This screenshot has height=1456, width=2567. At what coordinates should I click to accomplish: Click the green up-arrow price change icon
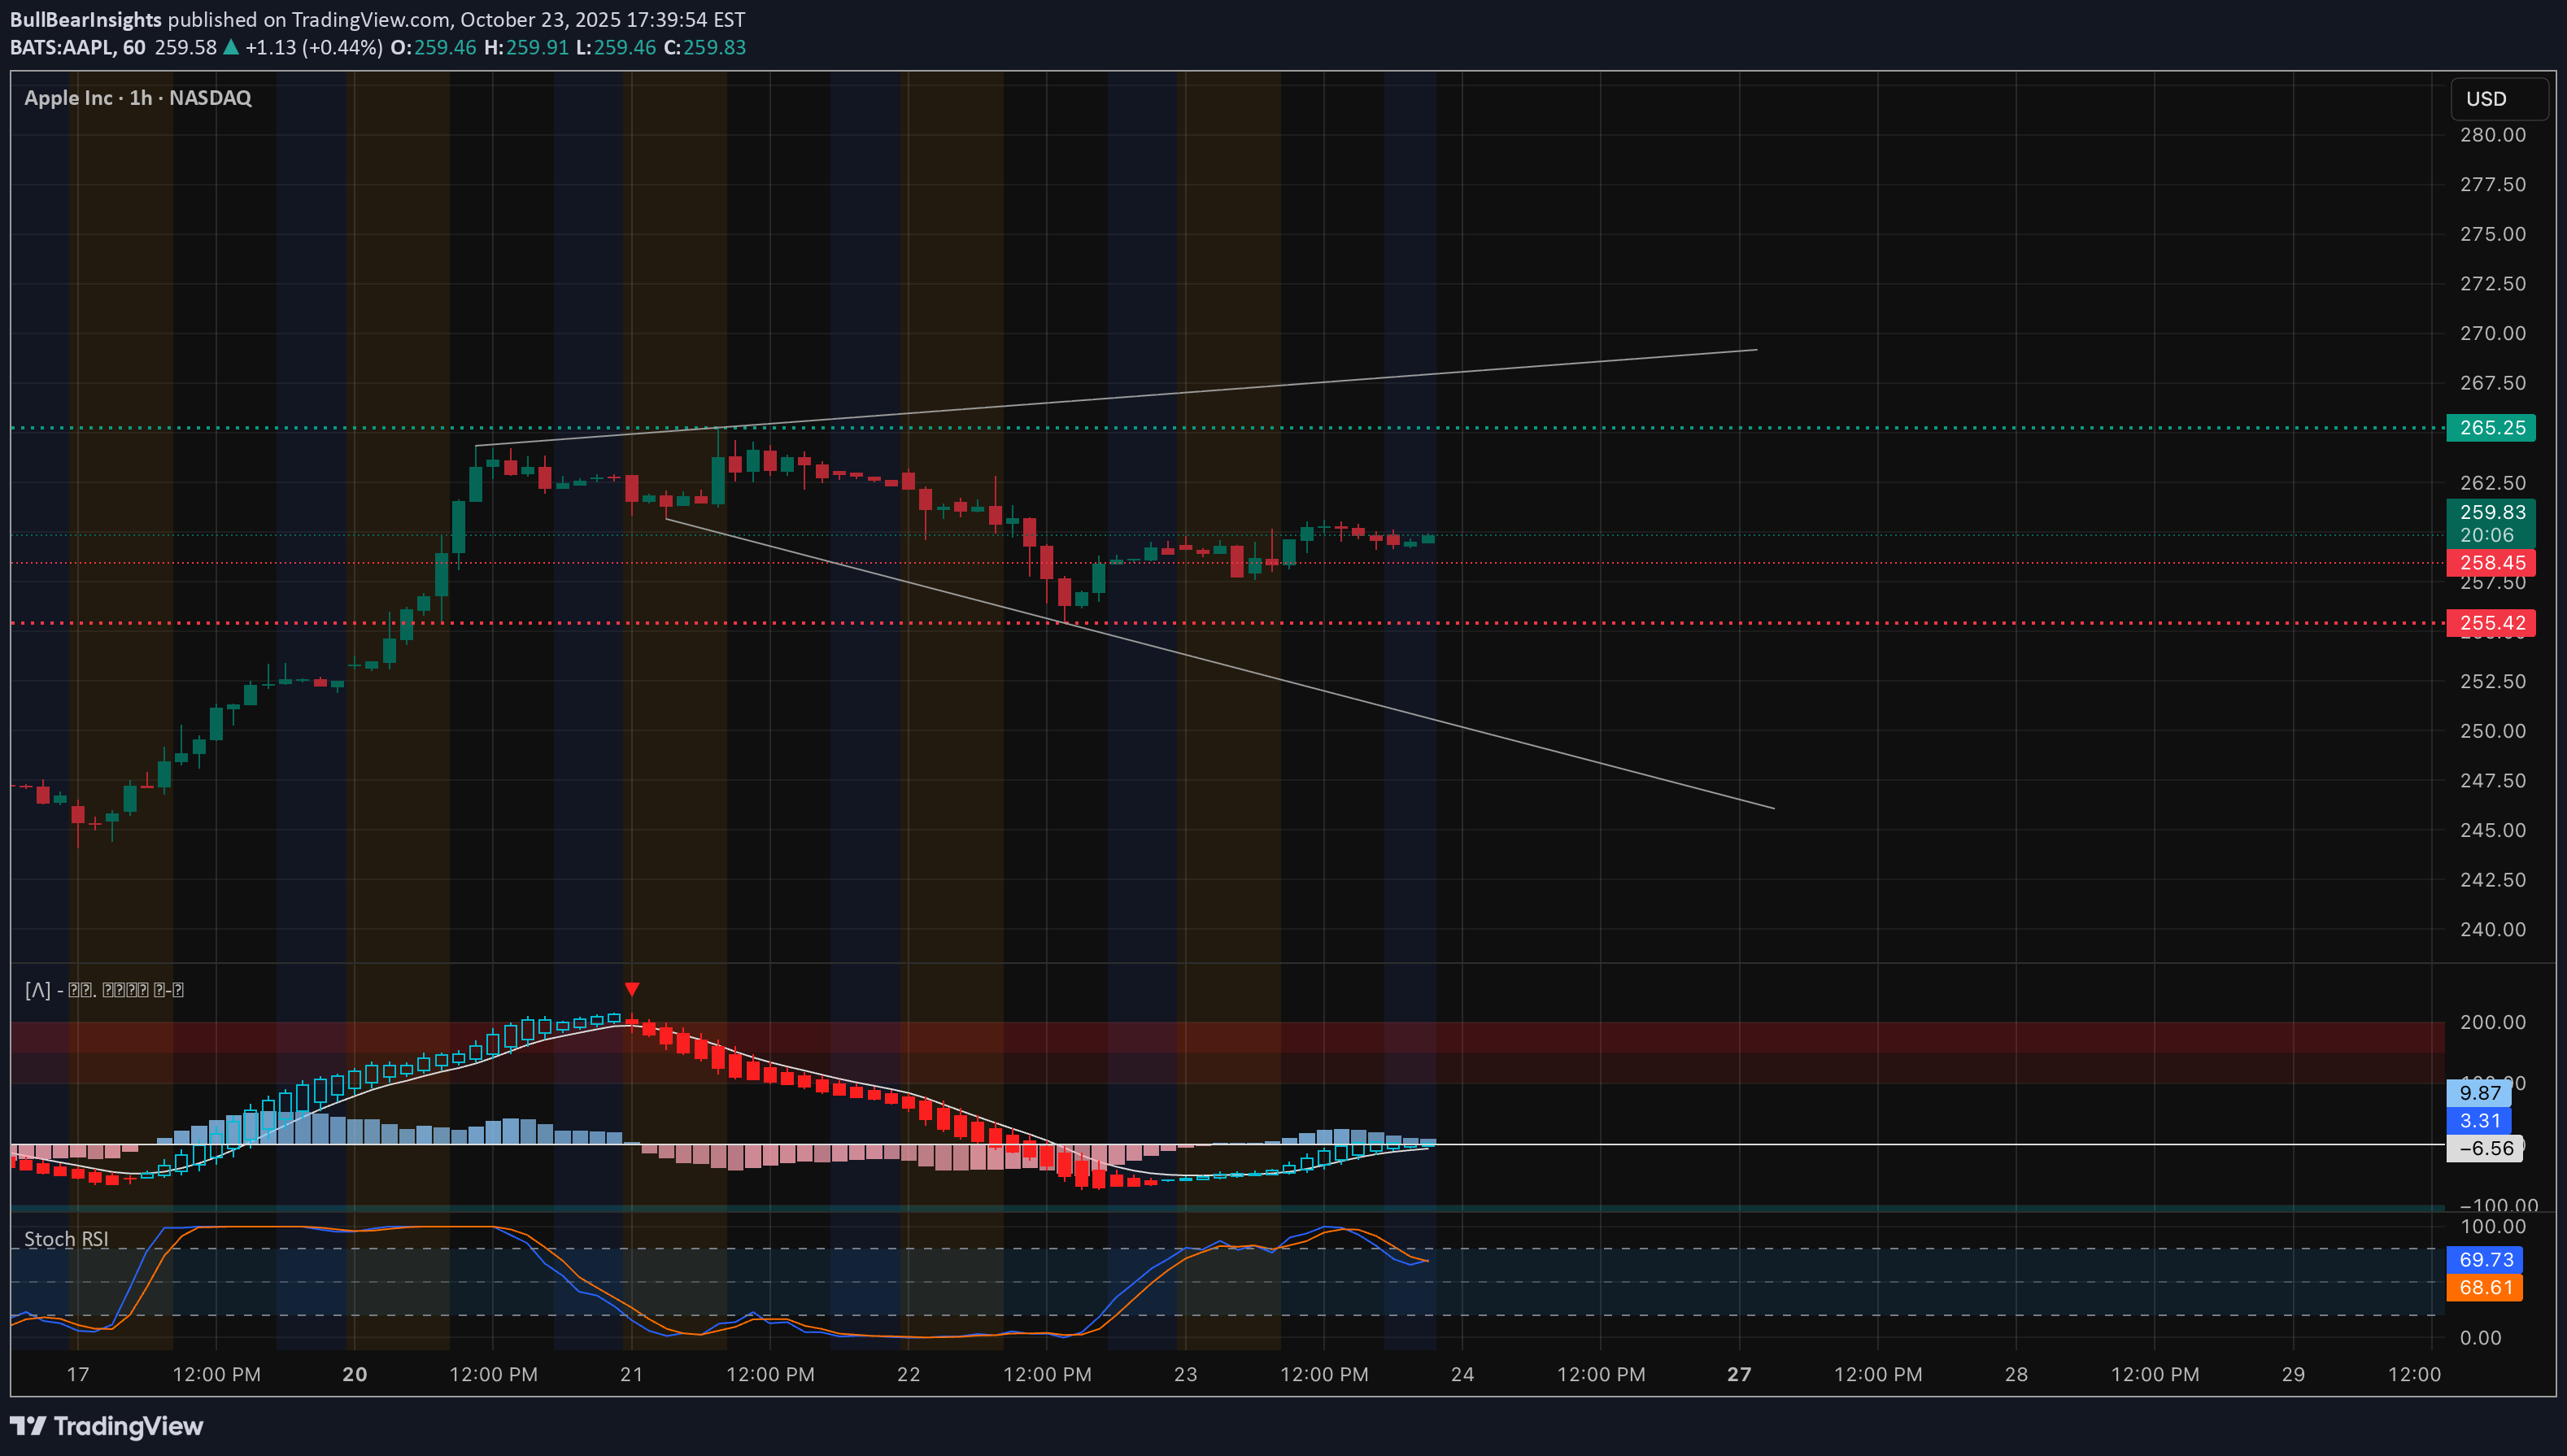pos(231,47)
